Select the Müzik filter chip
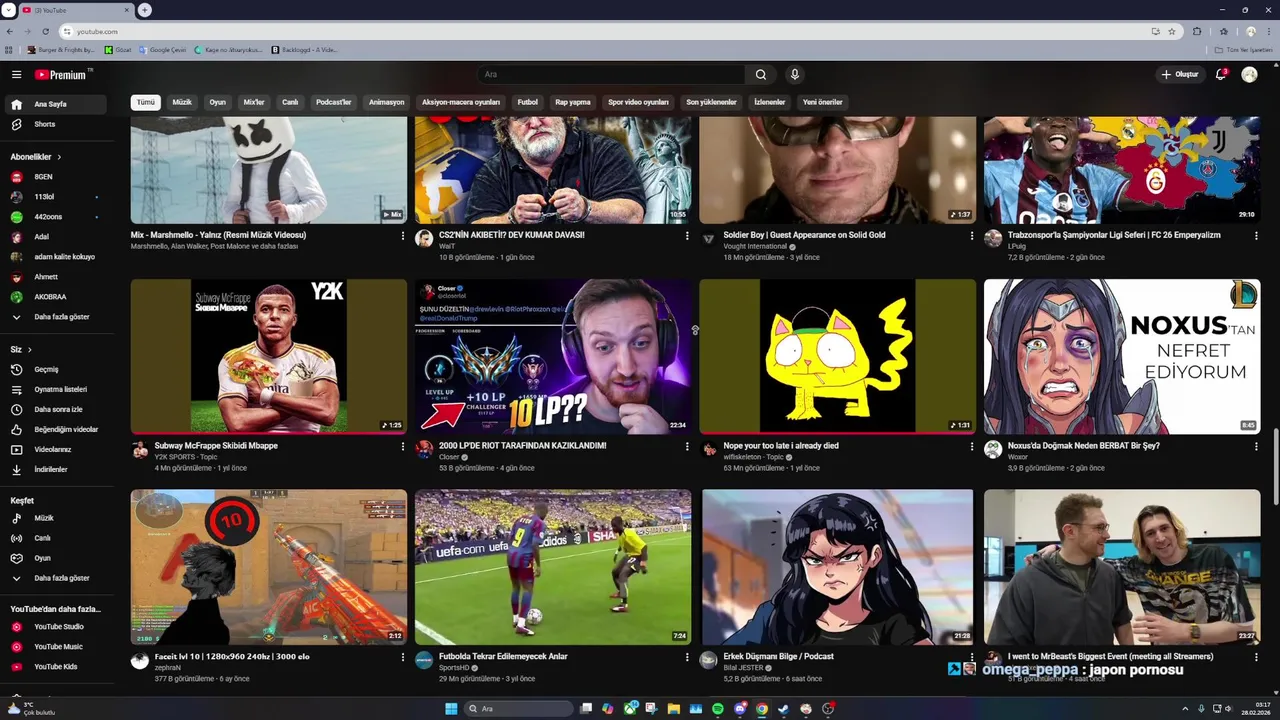Screen dimensions: 1280x720 pos(182,102)
